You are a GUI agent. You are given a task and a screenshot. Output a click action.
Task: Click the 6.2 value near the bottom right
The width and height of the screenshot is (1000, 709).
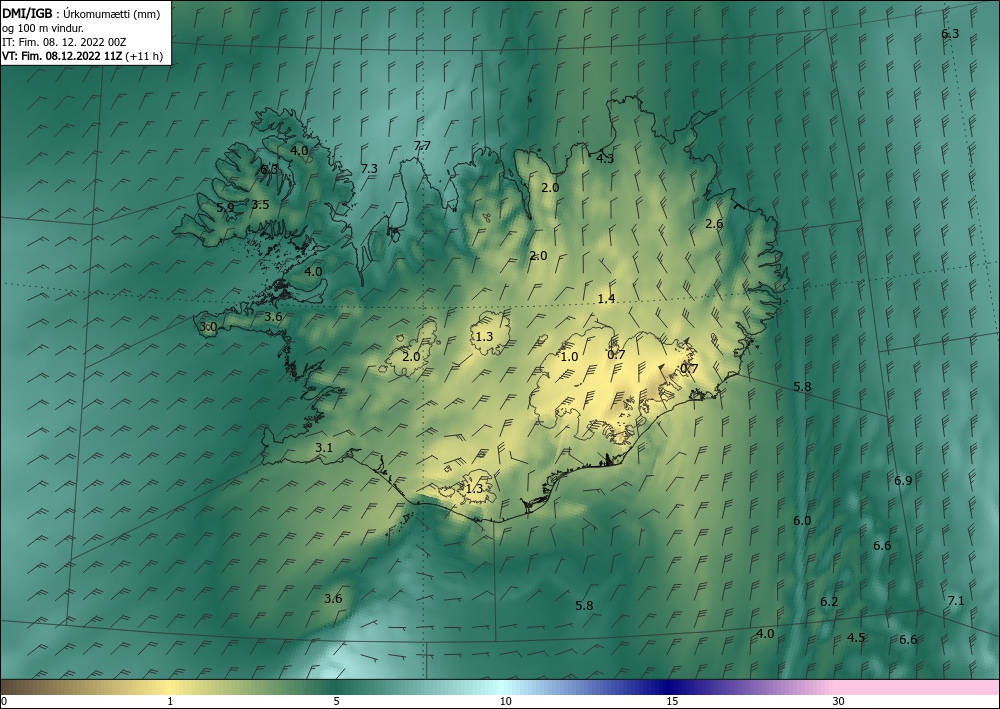click(829, 601)
